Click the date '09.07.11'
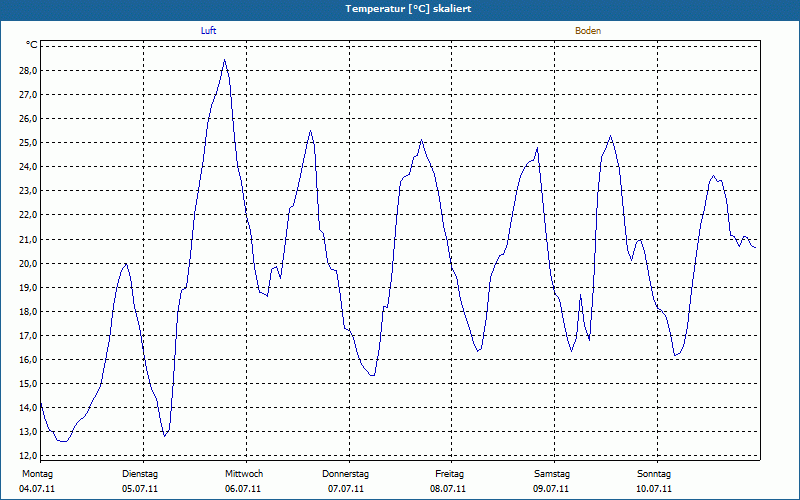 pyautogui.click(x=551, y=489)
